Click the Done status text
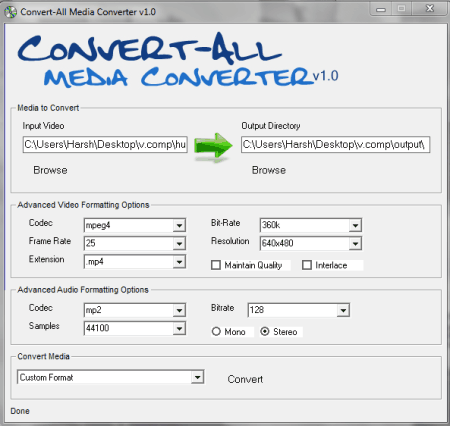Screen dimensions: 450x426 pyautogui.click(x=20, y=411)
